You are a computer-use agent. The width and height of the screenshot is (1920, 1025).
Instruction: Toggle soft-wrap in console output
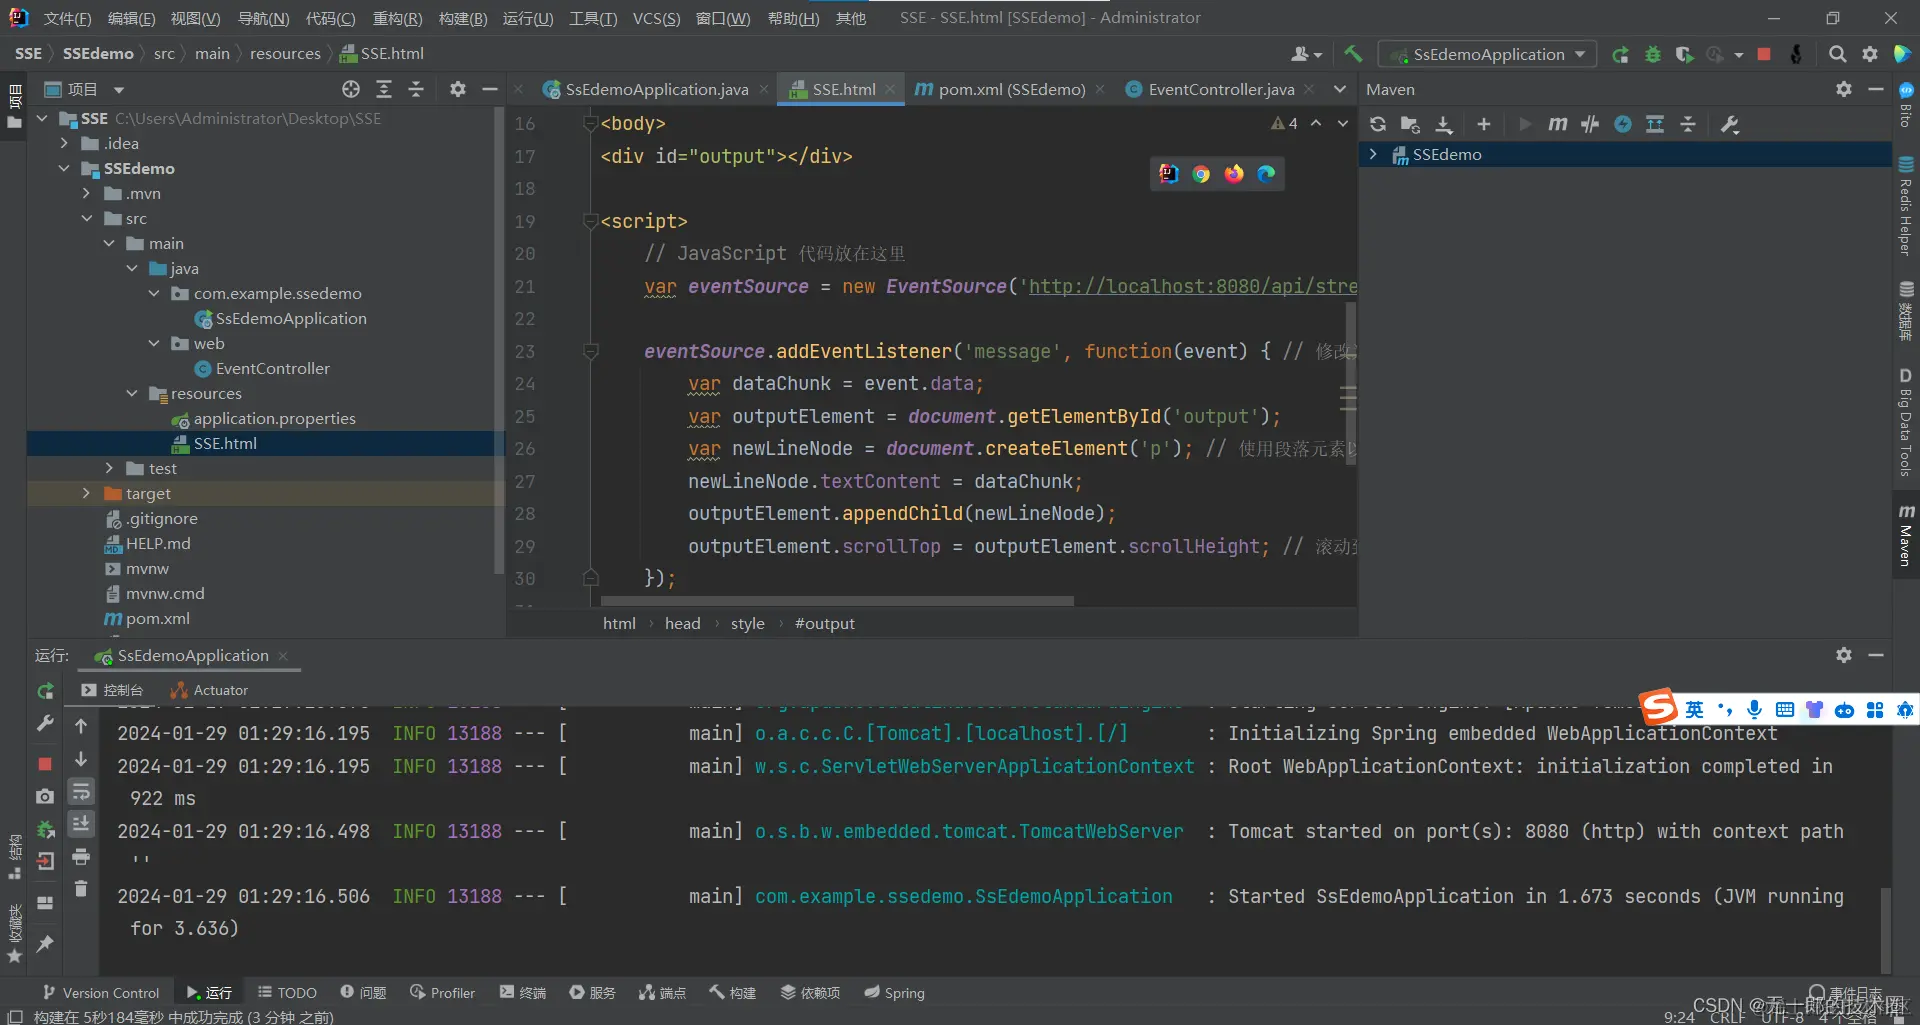tap(81, 792)
